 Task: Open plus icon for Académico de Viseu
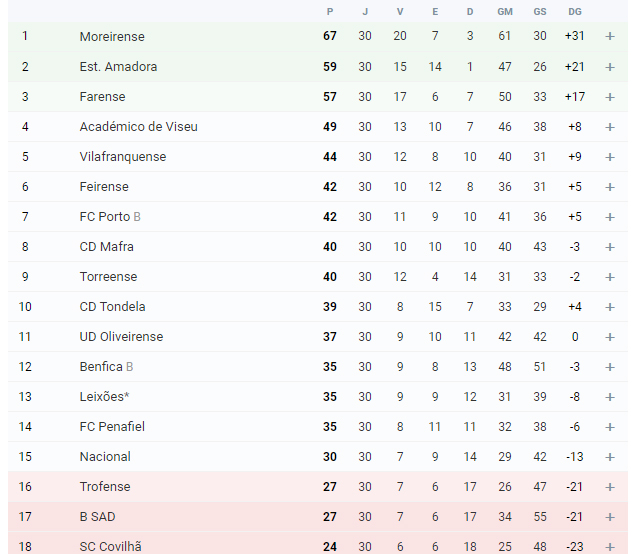610,127
